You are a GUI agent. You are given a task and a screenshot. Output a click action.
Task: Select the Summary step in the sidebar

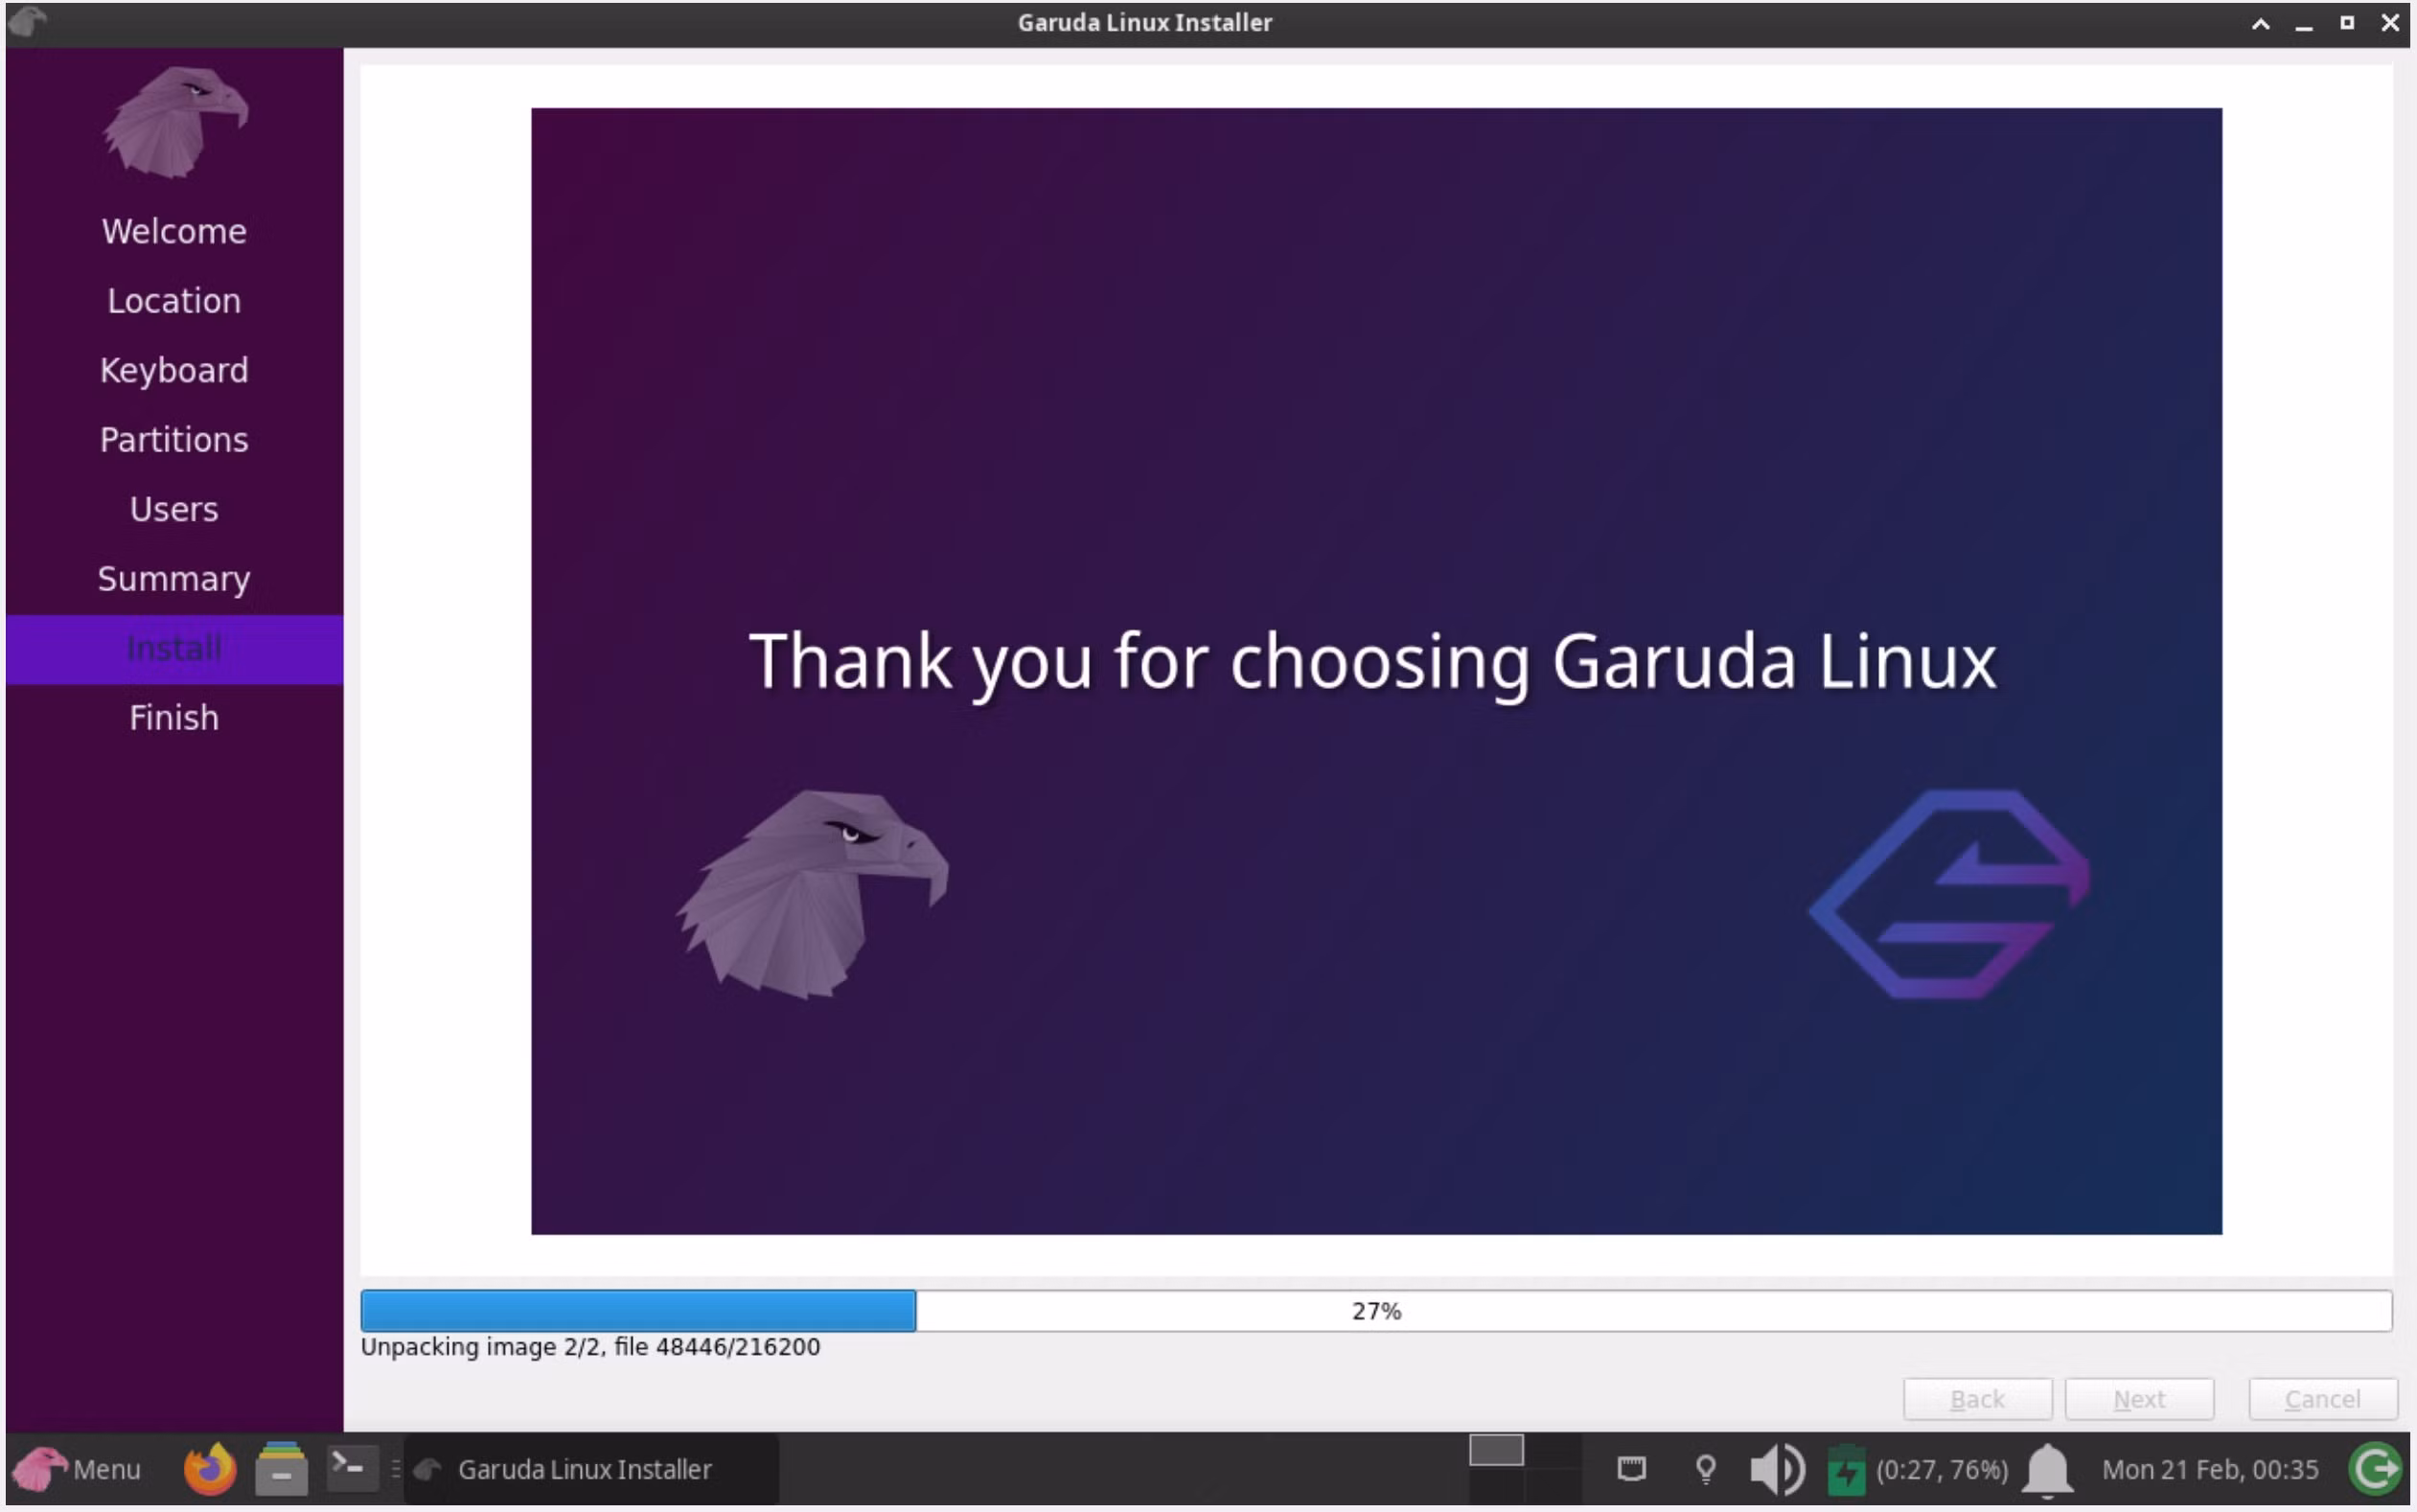point(174,579)
